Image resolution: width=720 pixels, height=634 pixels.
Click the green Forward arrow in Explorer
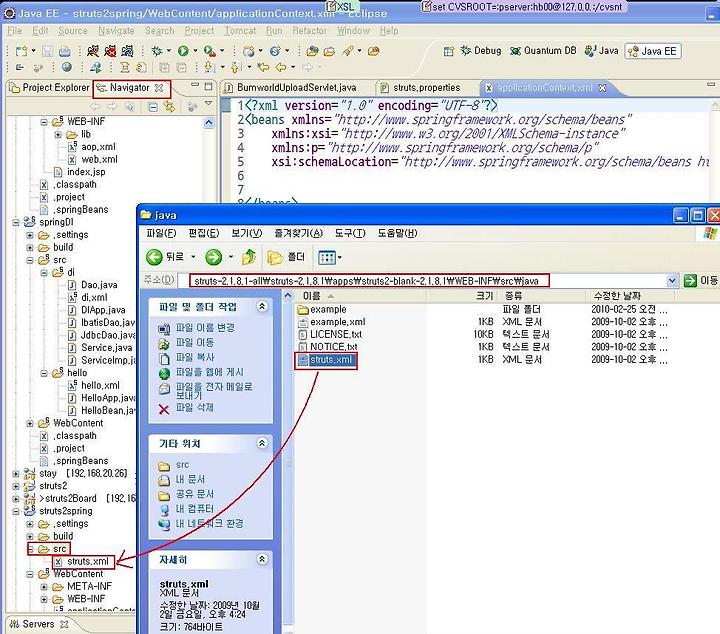[x=214, y=257]
